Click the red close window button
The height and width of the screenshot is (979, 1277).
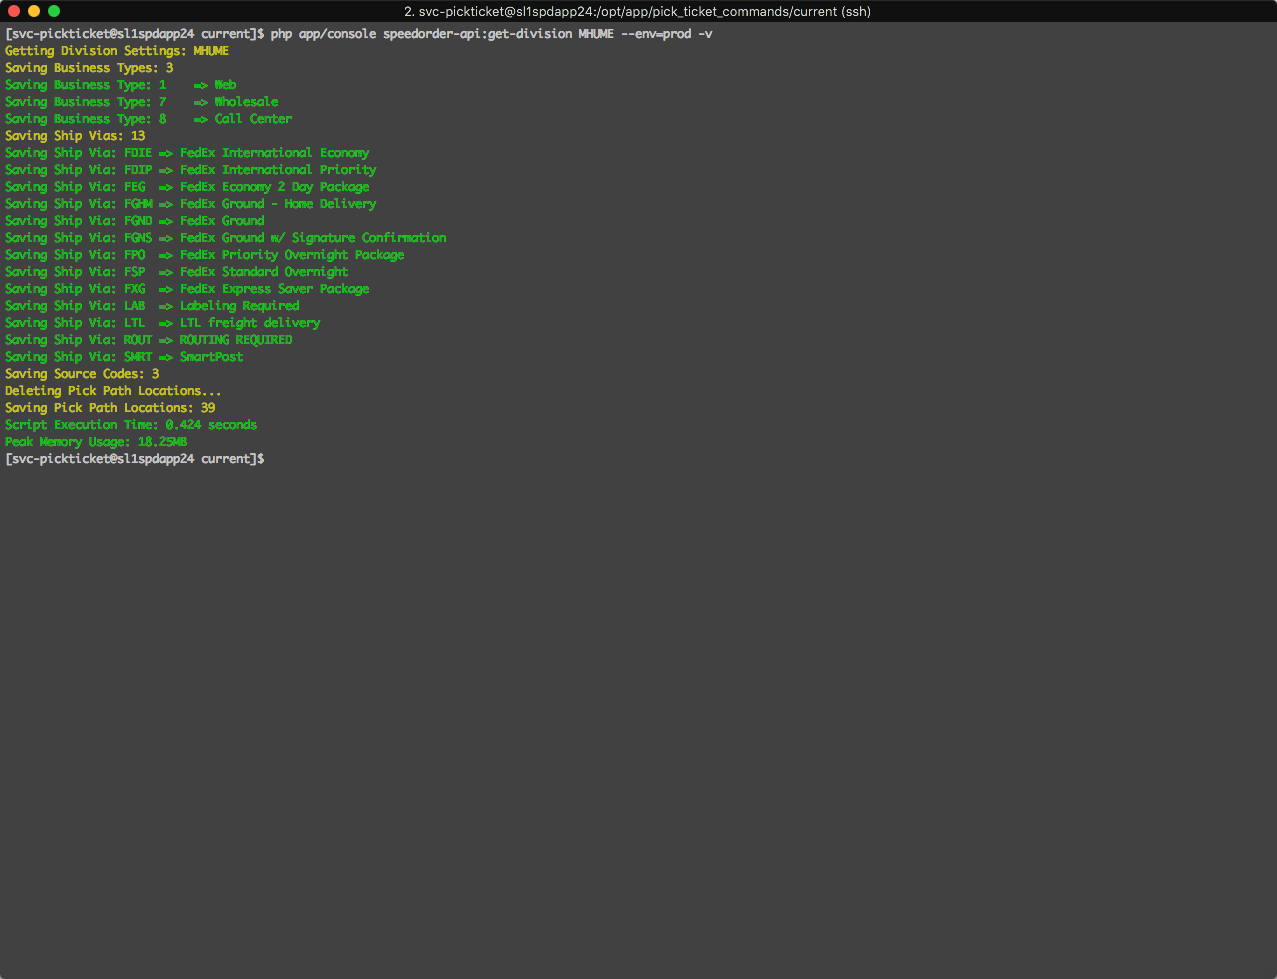tap(14, 11)
